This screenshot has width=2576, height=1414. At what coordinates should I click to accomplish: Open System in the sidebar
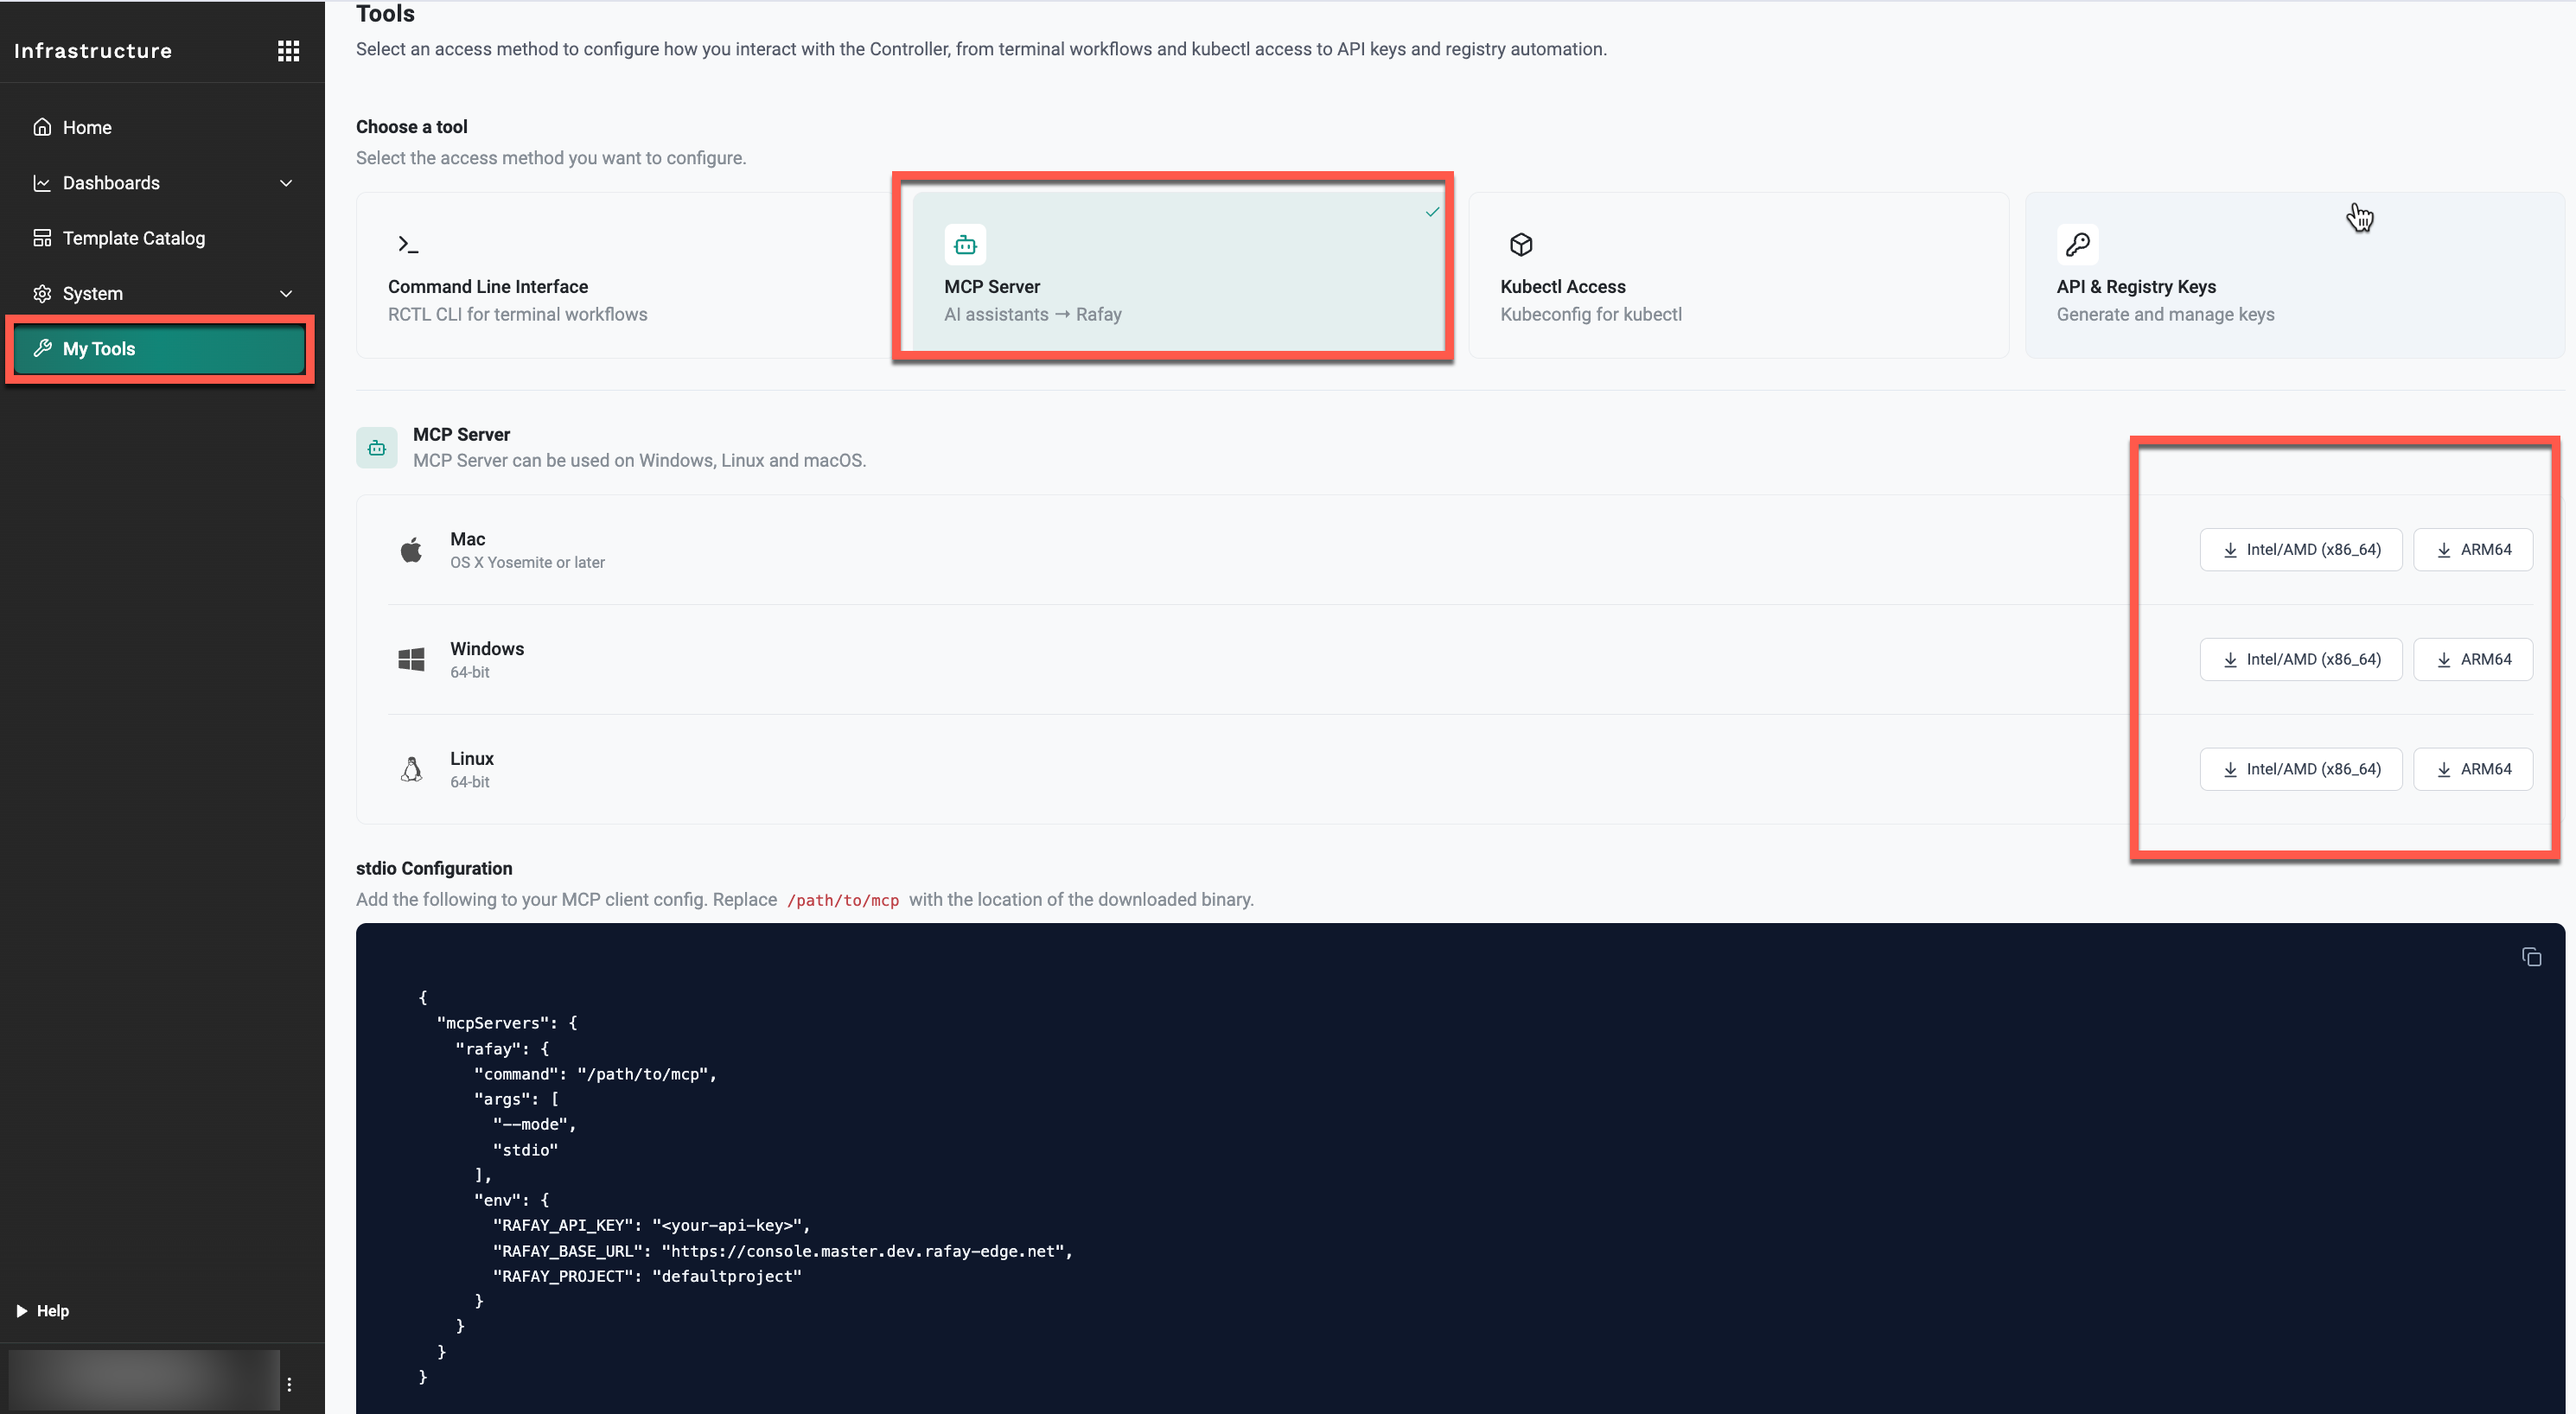tap(162, 293)
